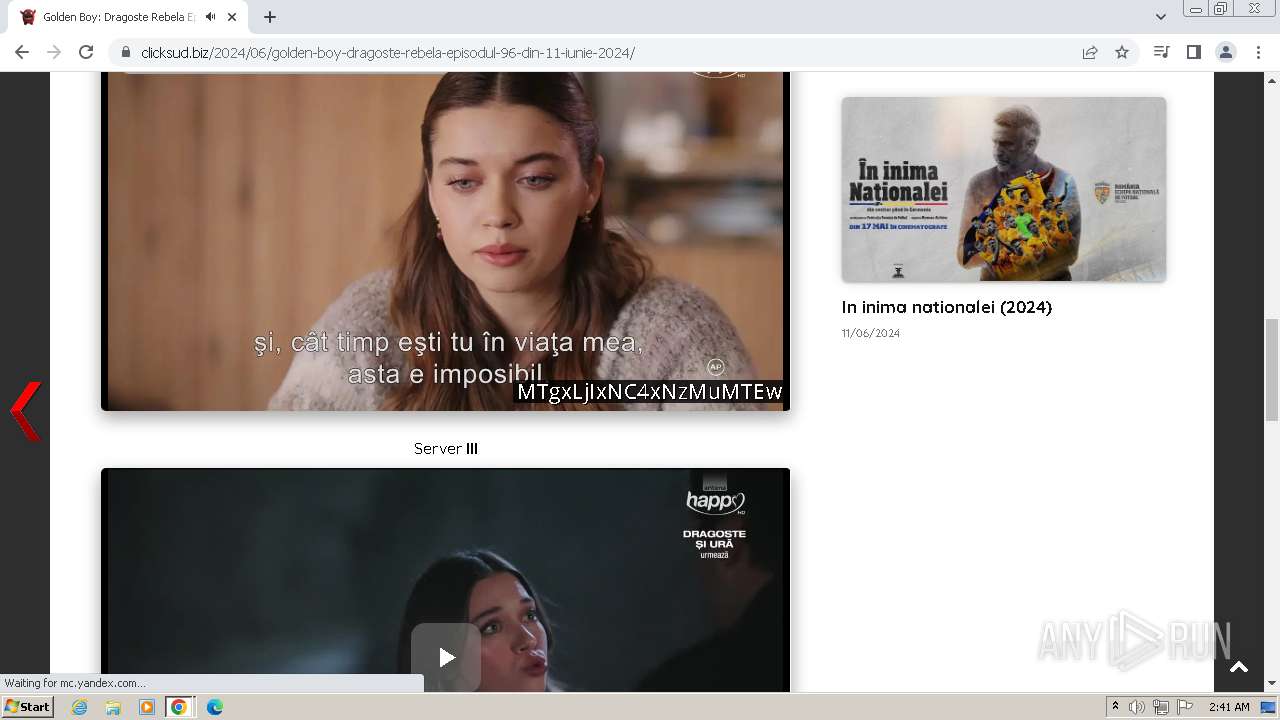Mute the tab audio speaker icon
1280x720 pixels.
[x=211, y=17]
